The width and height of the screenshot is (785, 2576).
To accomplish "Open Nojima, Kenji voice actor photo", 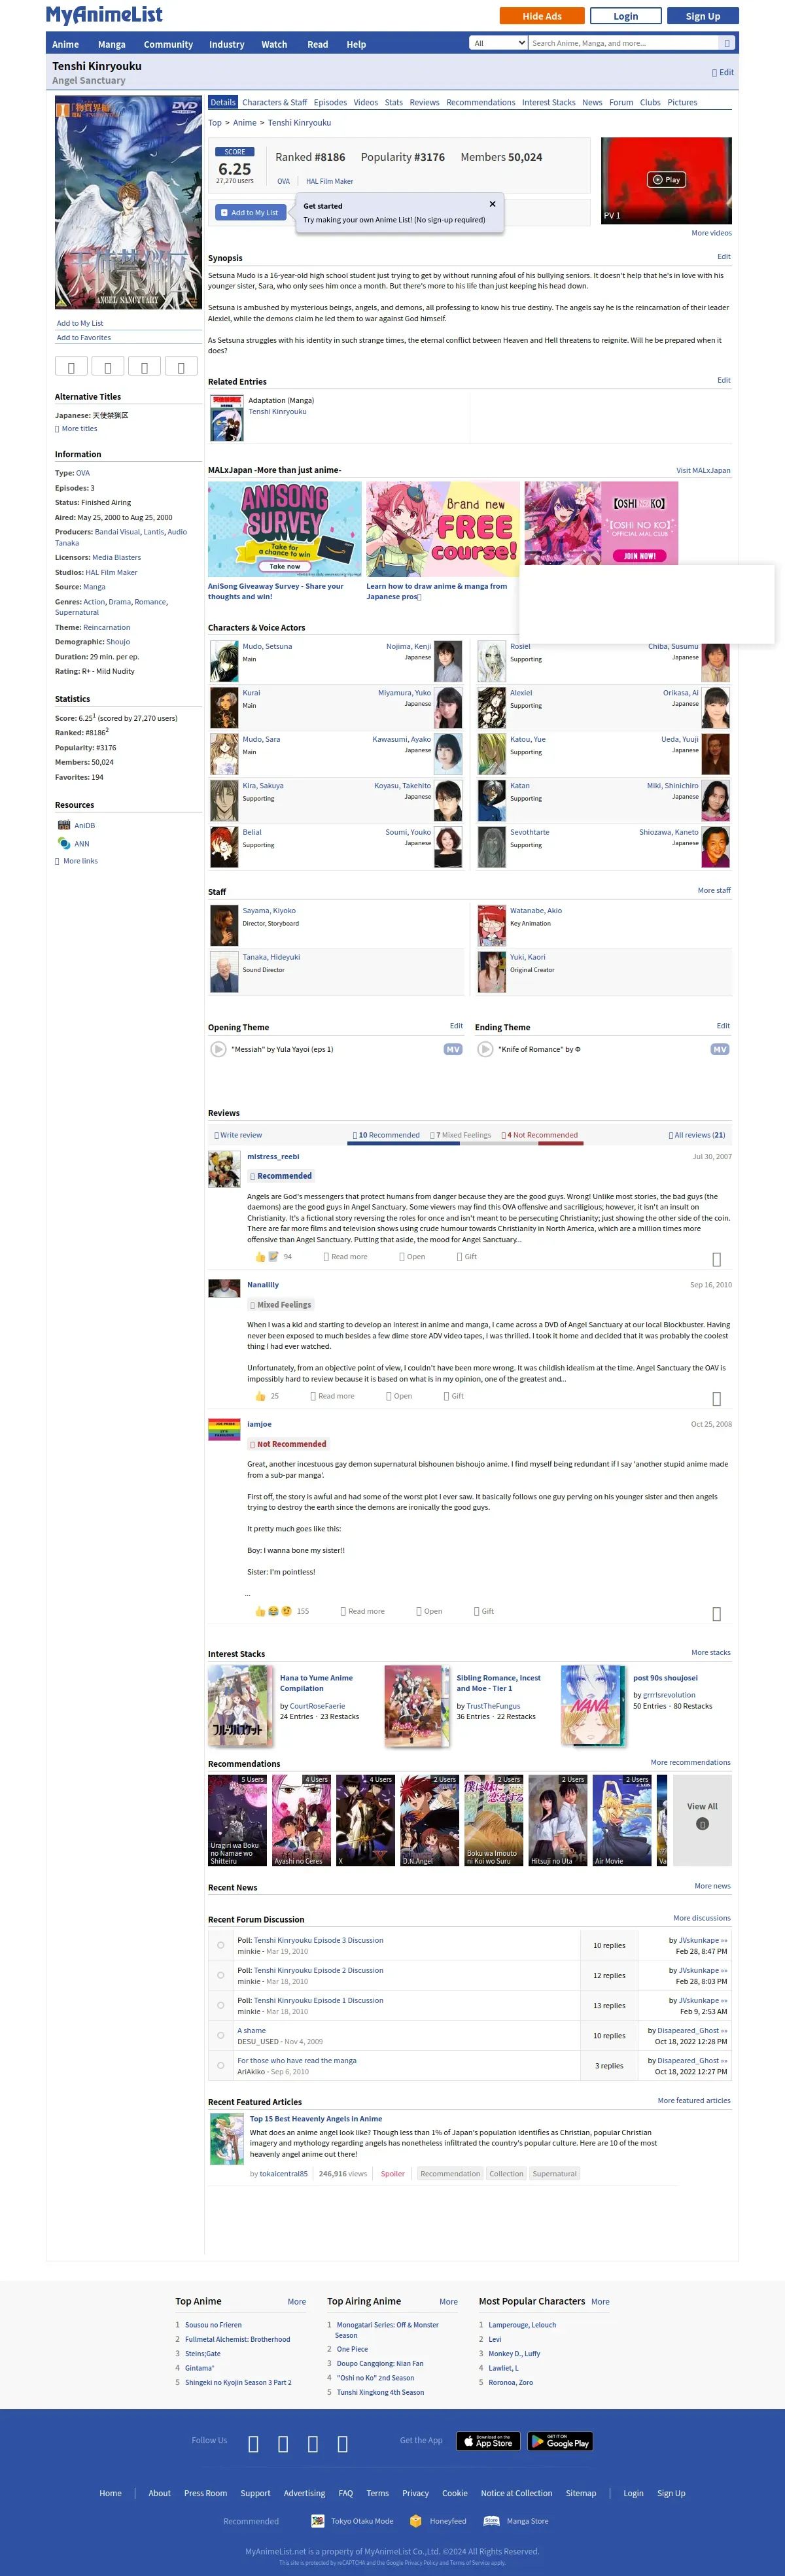I will click(x=448, y=661).
